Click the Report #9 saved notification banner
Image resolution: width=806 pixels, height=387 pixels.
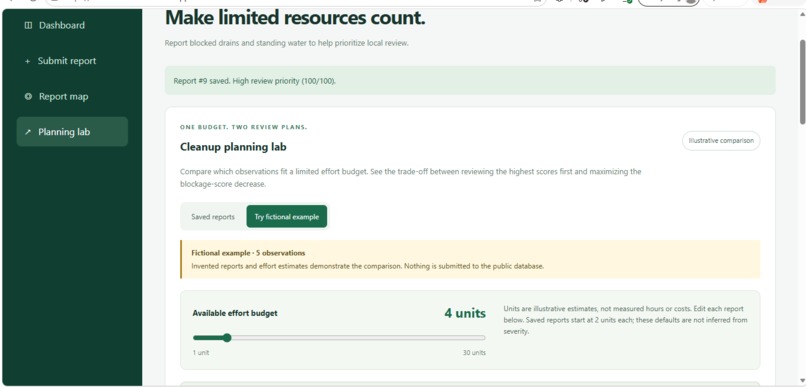469,80
